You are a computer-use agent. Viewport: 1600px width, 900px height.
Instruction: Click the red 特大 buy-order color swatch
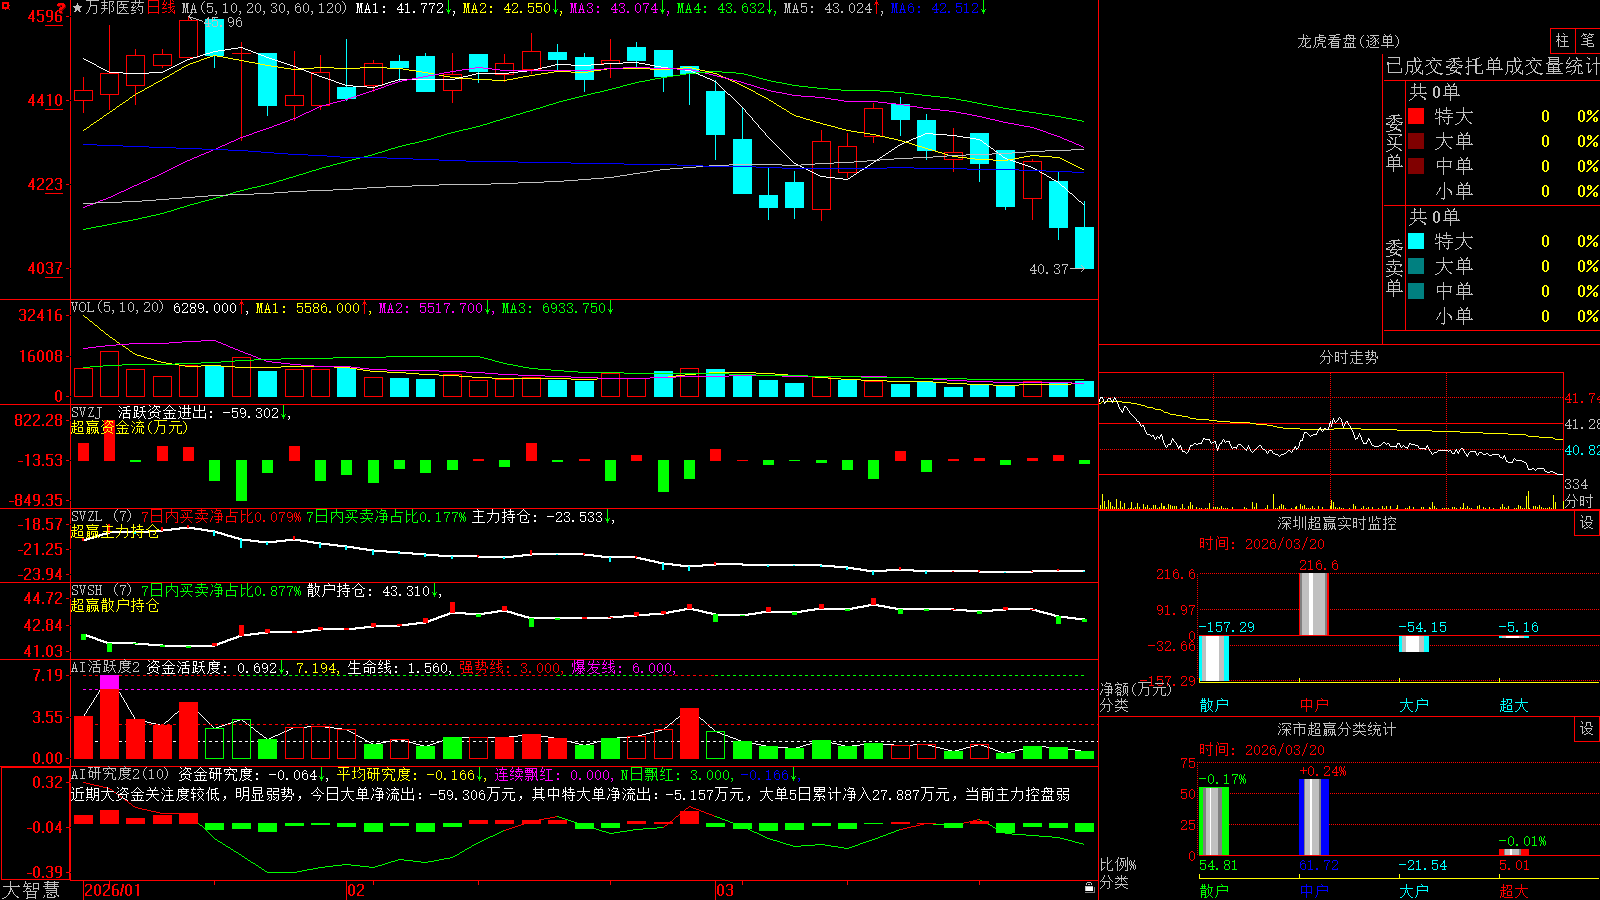[1416, 116]
